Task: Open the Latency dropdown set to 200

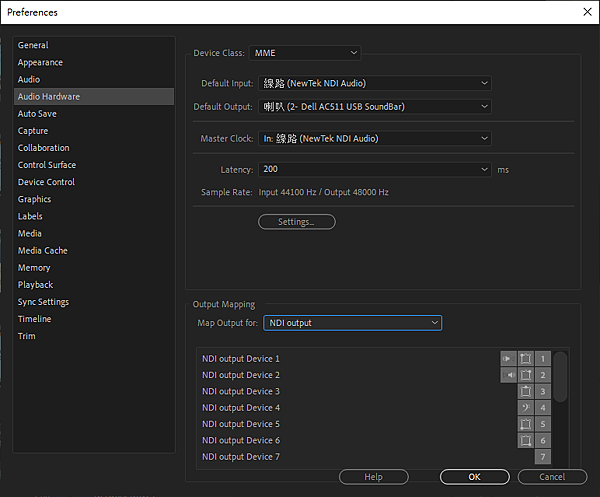Action: coord(375,170)
